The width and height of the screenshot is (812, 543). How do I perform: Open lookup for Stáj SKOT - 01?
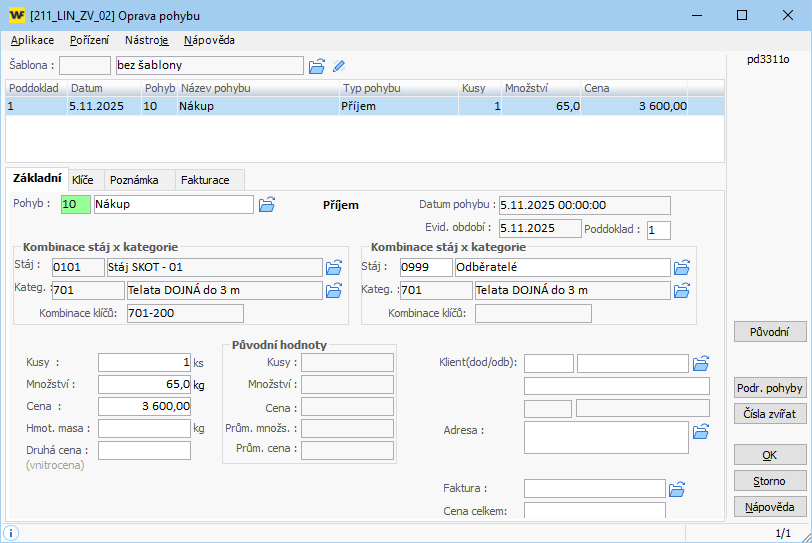[x=334, y=268]
